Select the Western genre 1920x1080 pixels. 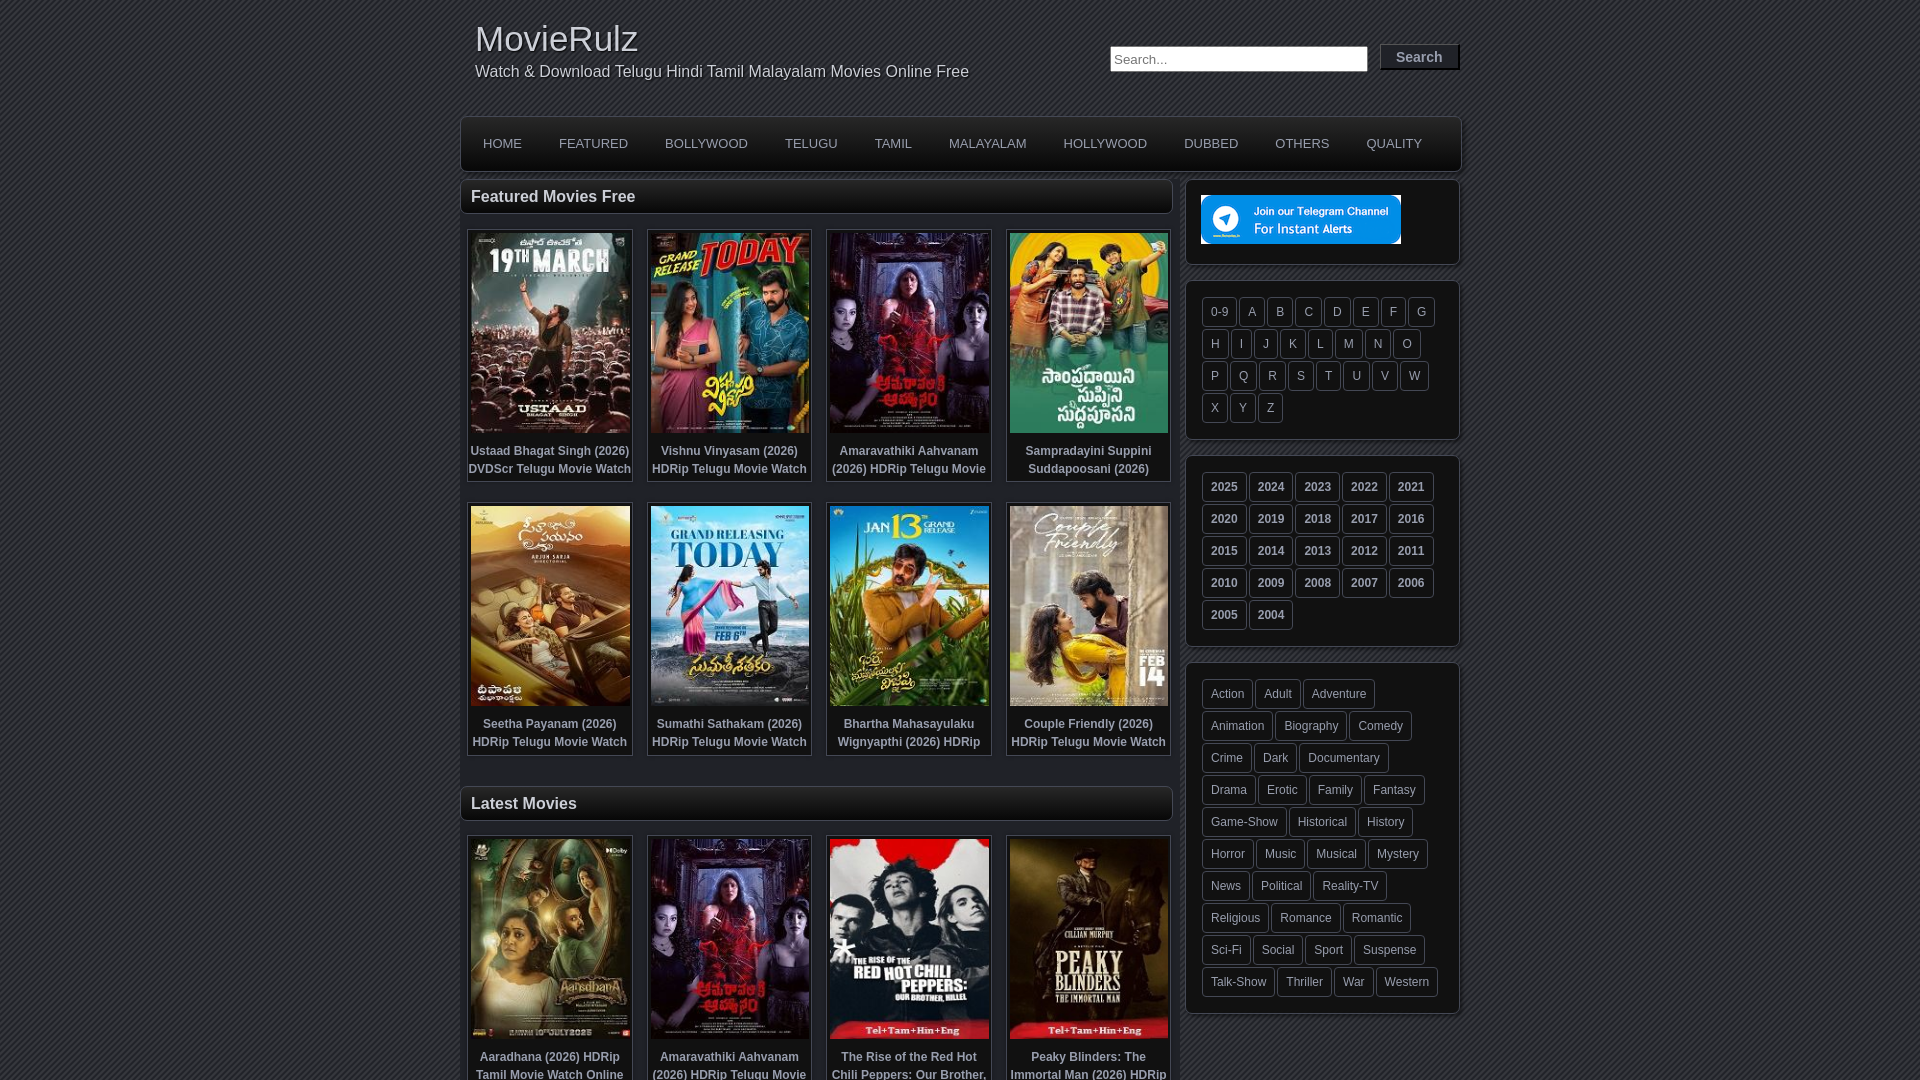(1406, 982)
